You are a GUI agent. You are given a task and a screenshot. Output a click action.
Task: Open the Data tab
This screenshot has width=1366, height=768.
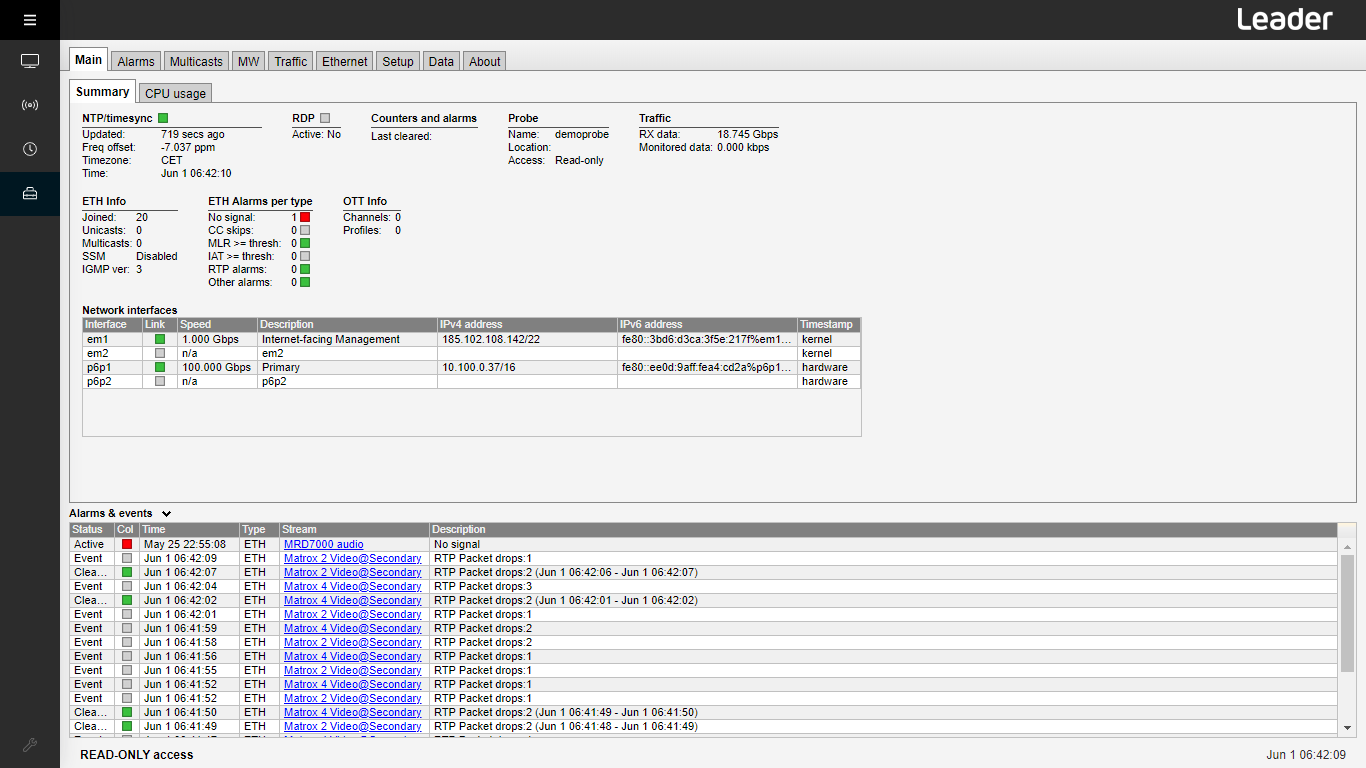pos(441,62)
